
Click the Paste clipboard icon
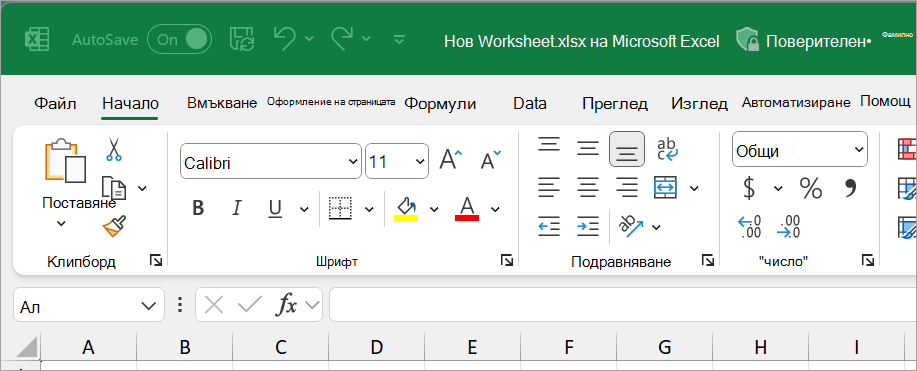[65, 160]
